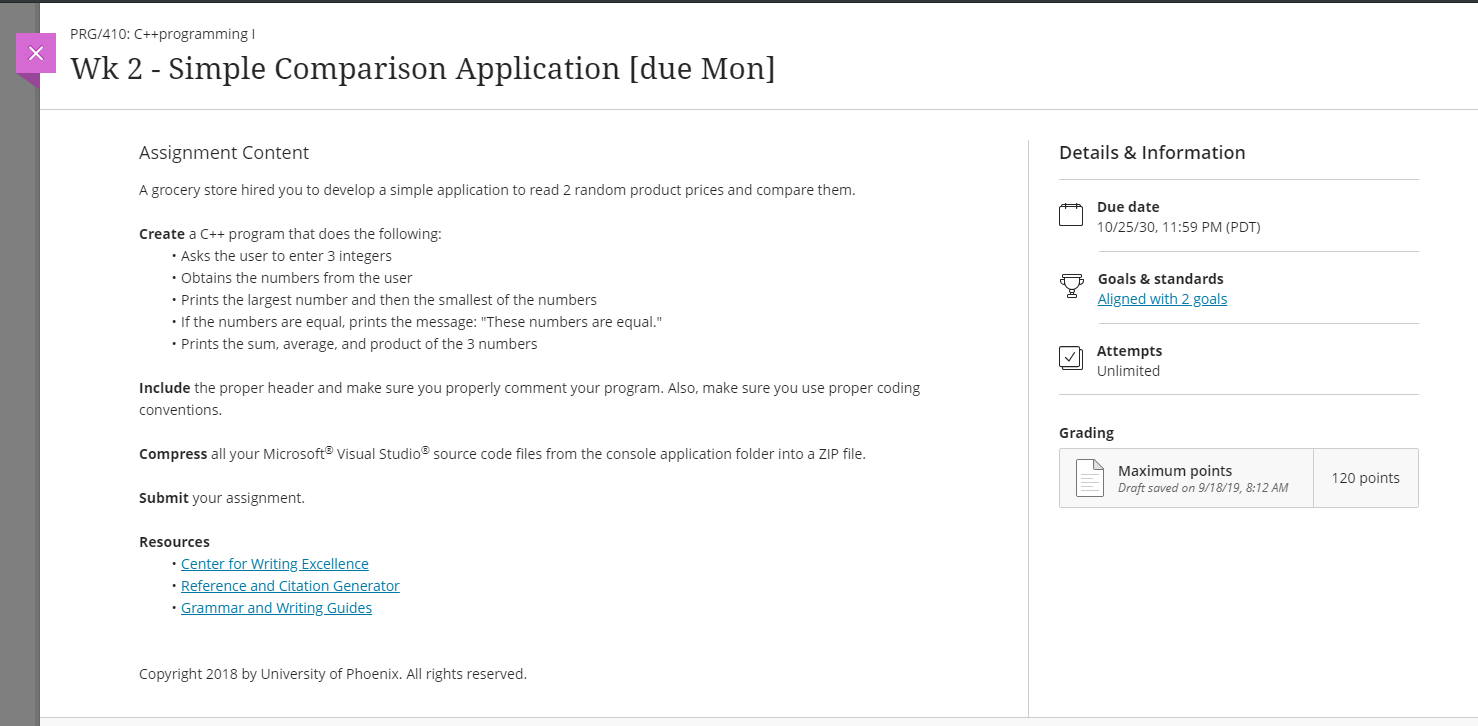Click the Unlimited attempts value
This screenshot has height=726, width=1478.
[x=1128, y=371]
